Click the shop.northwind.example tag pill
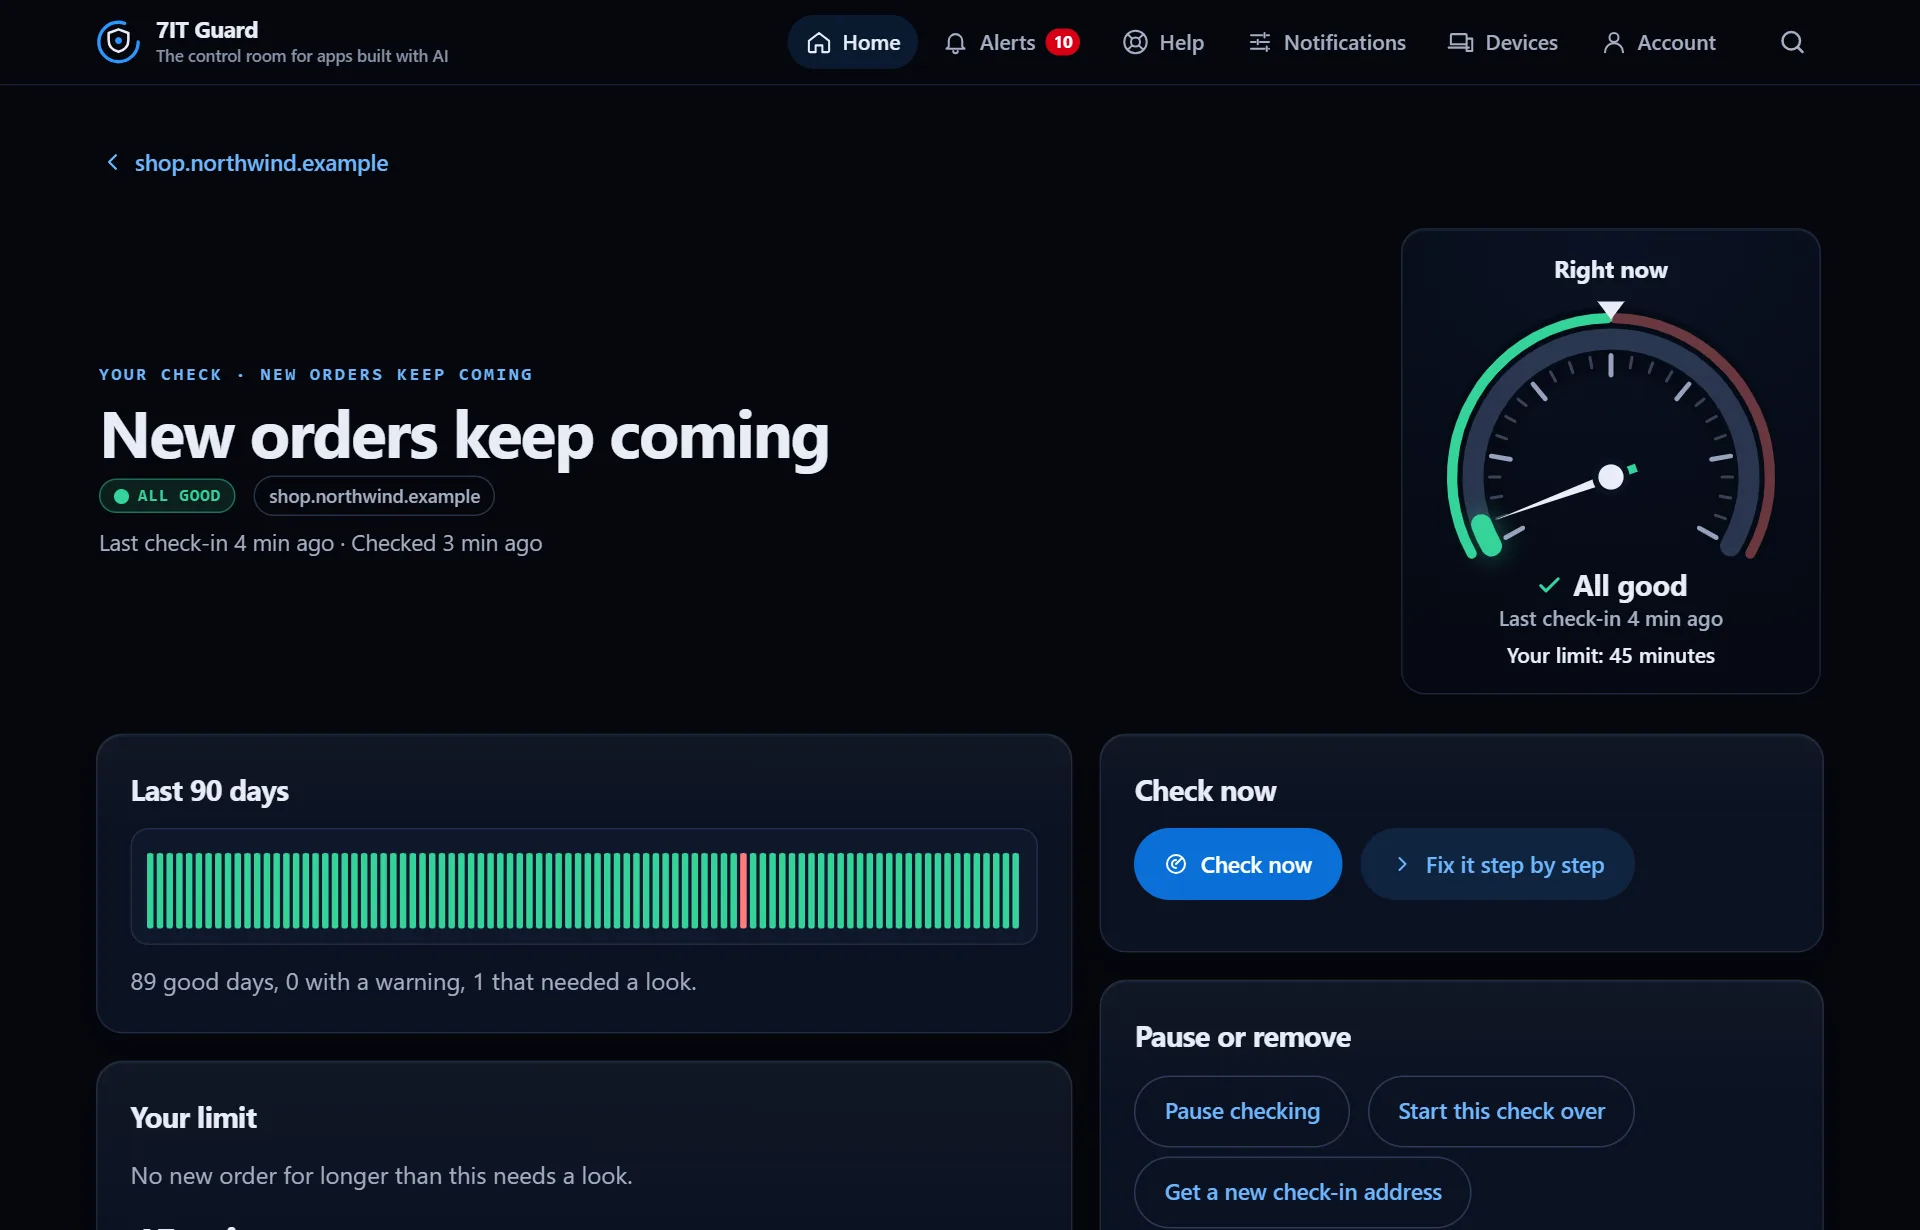This screenshot has height=1230, width=1920. pyautogui.click(x=374, y=496)
